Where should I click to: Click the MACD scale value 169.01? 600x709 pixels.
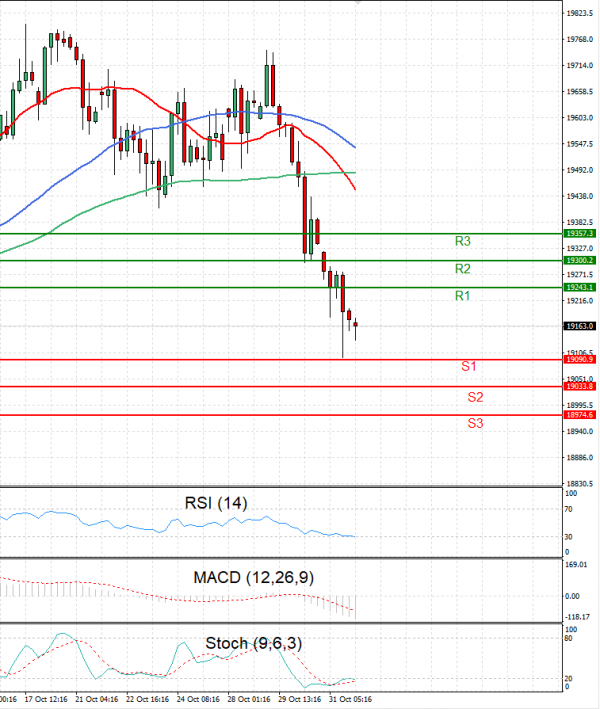(x=576, y=565)
